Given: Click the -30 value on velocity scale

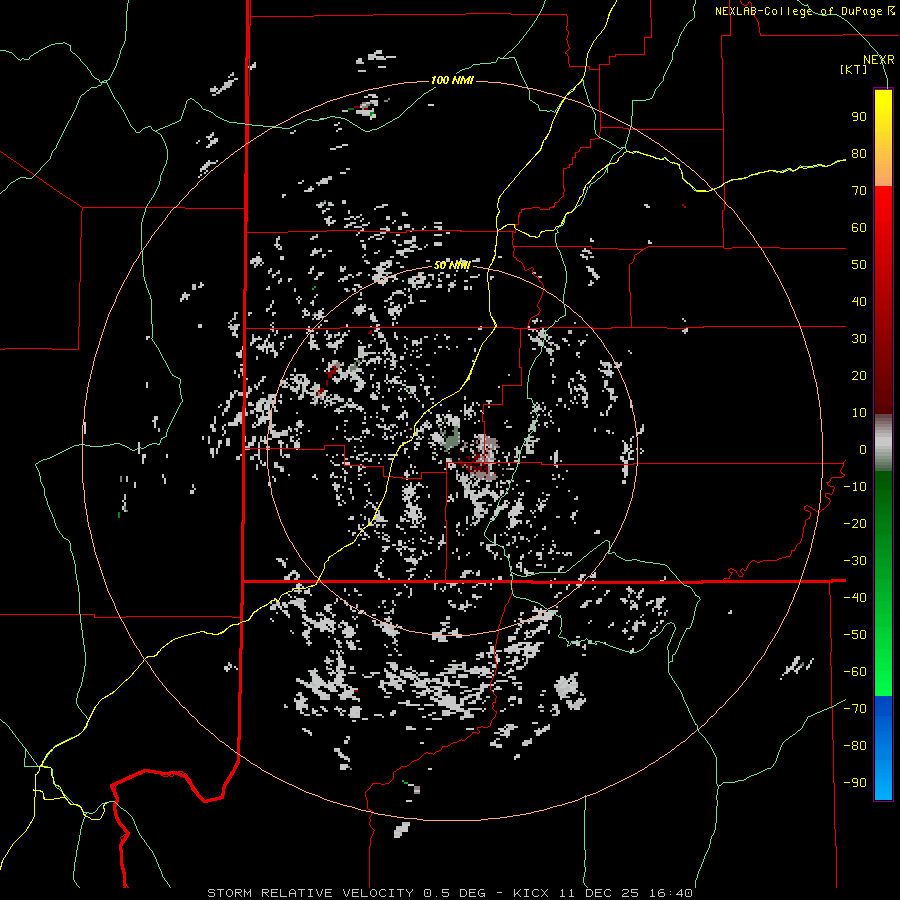Looking at the screenshot, I should pyautogui.click(x=855, y=561).
